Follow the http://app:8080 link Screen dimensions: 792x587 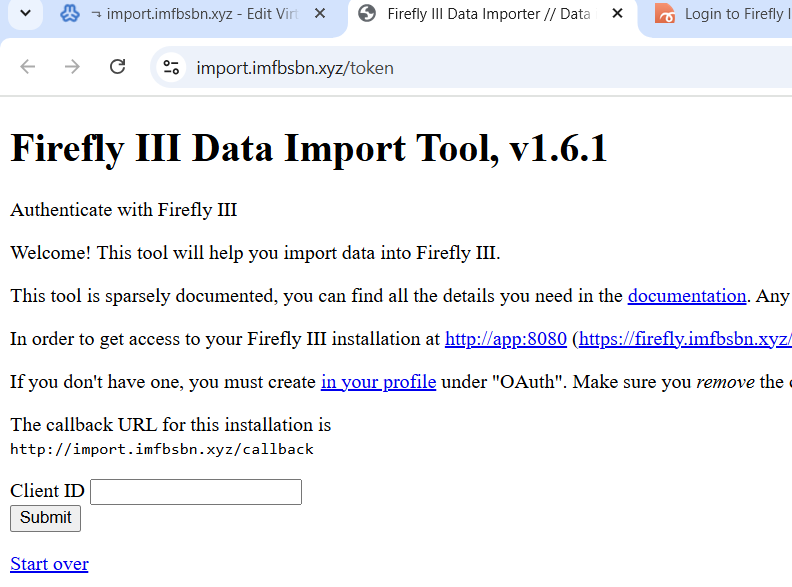(505, 339)
